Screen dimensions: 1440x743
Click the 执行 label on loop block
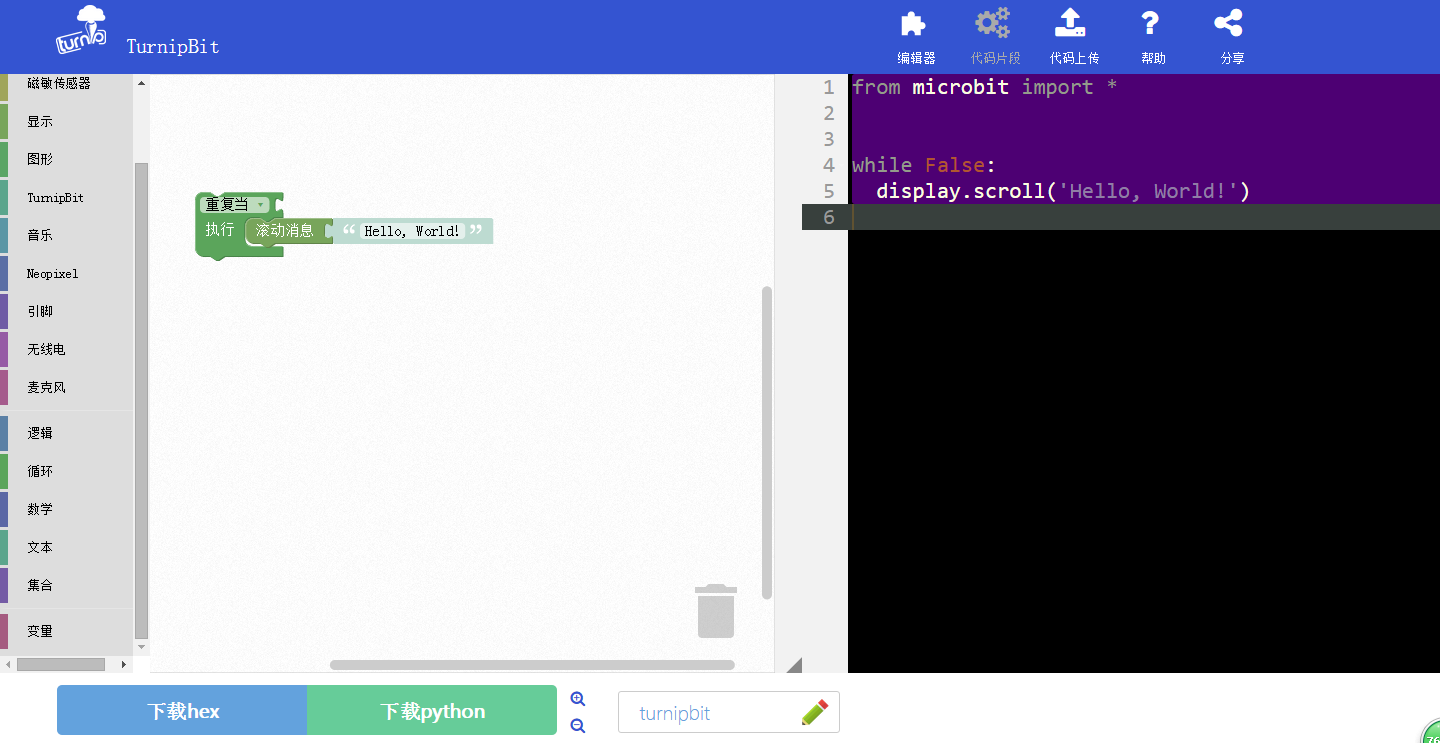[x=220, y=230]
